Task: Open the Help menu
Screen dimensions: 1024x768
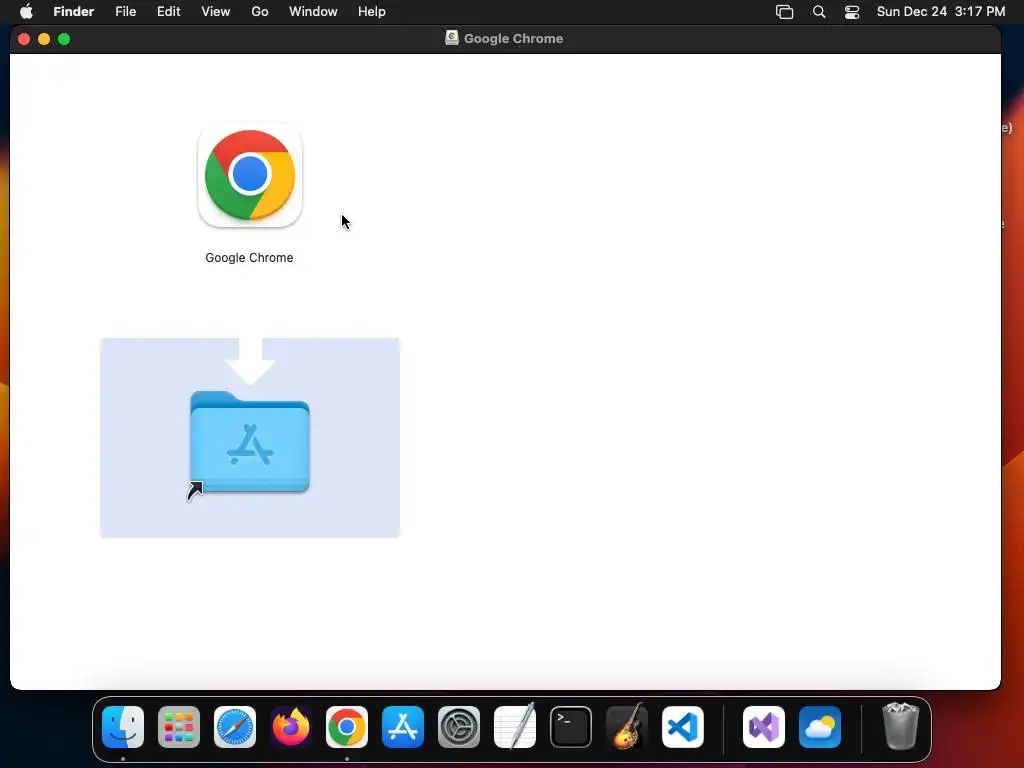Action: point(372,12)
